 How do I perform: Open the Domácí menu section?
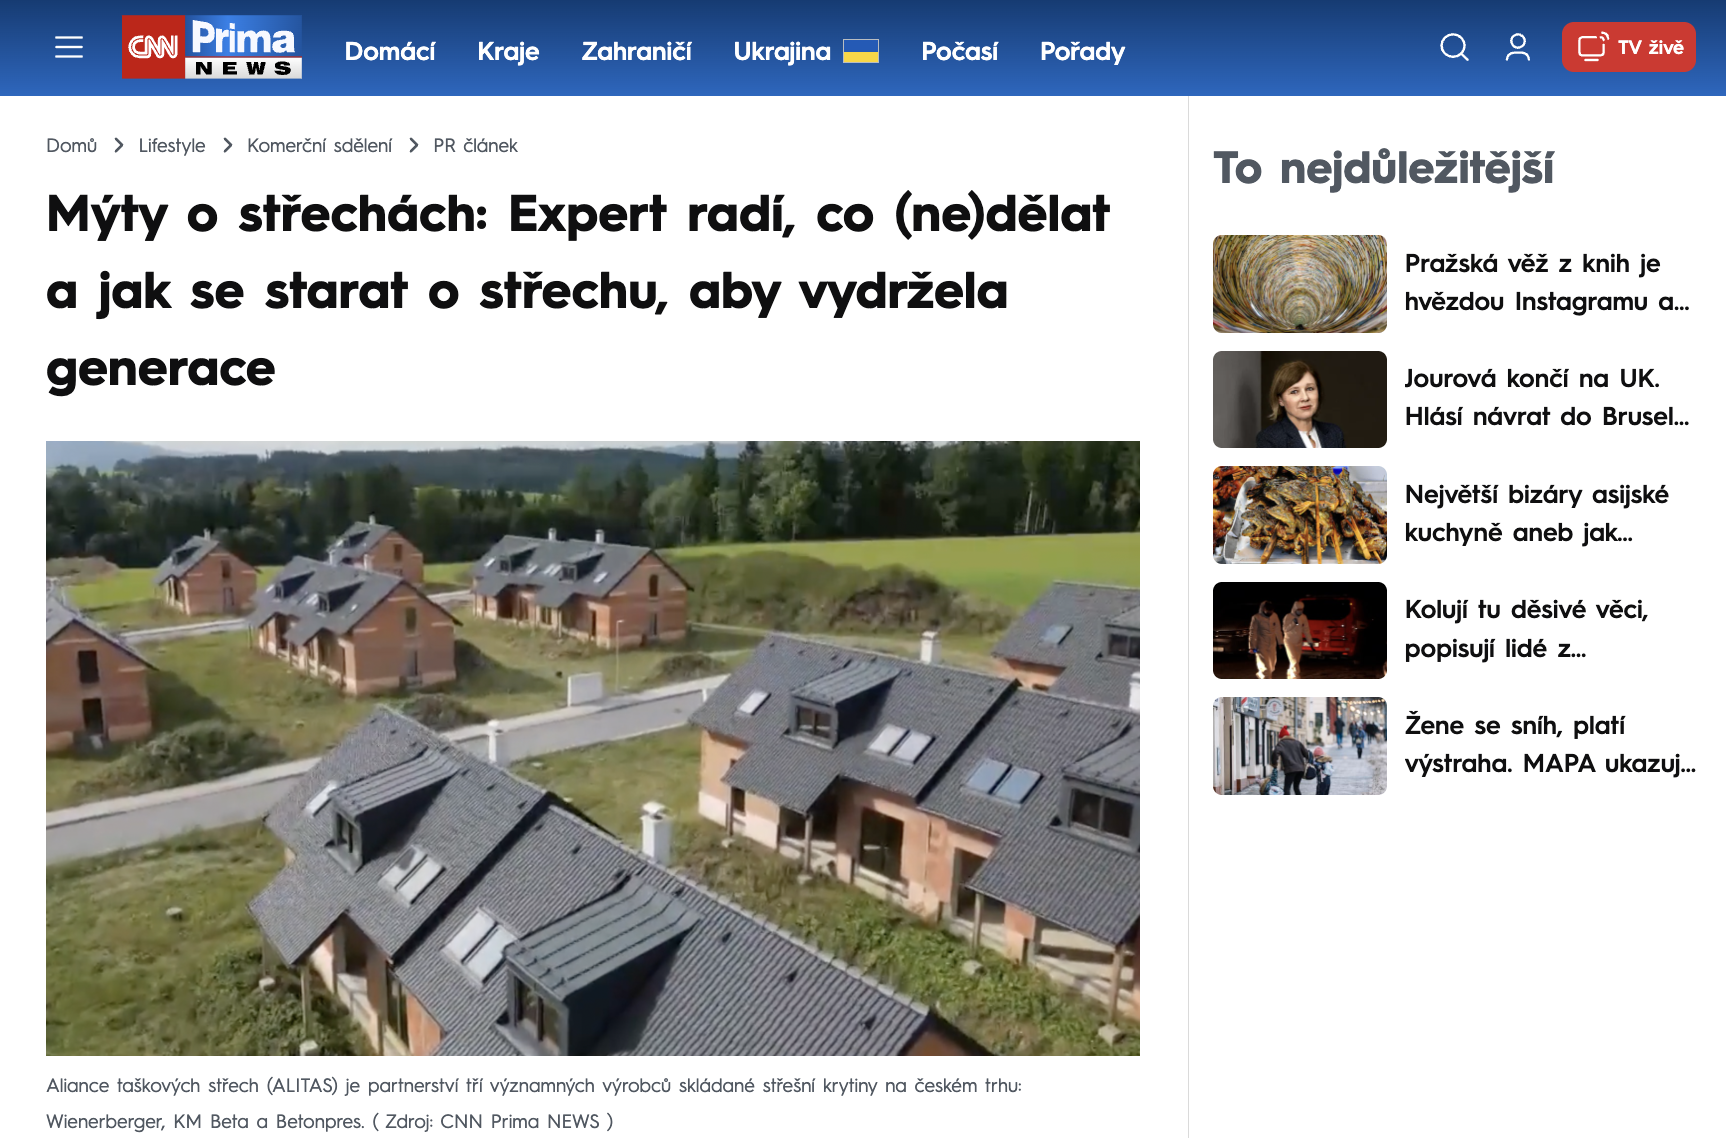(x=390, y=51)
